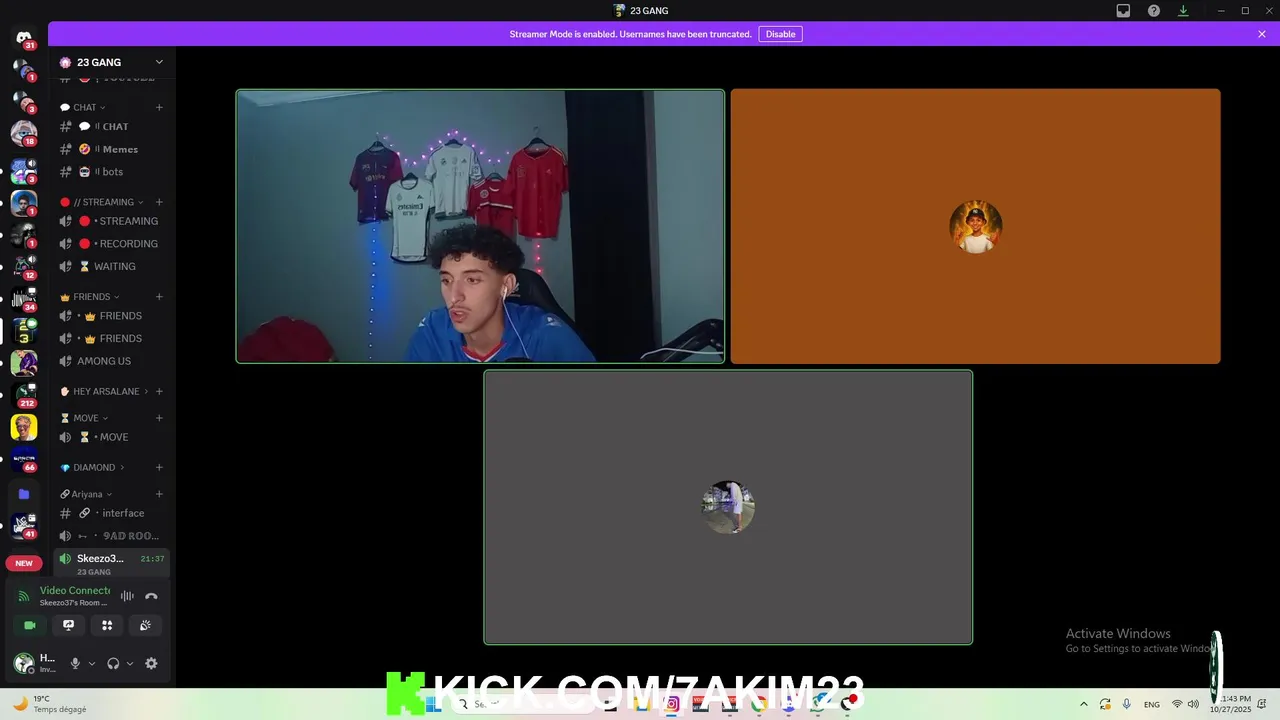Image resolution: width=1280 pixels, height=720 pixels.
Task: Open voice connection signal details icon
Action: 24,596
